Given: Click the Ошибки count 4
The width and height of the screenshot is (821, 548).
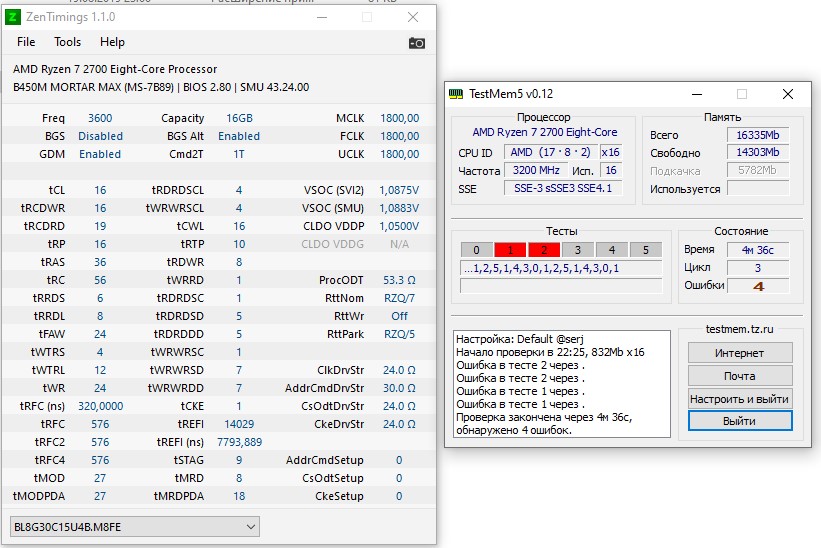Looking at the screenshot, I should (x=758, y=286).
